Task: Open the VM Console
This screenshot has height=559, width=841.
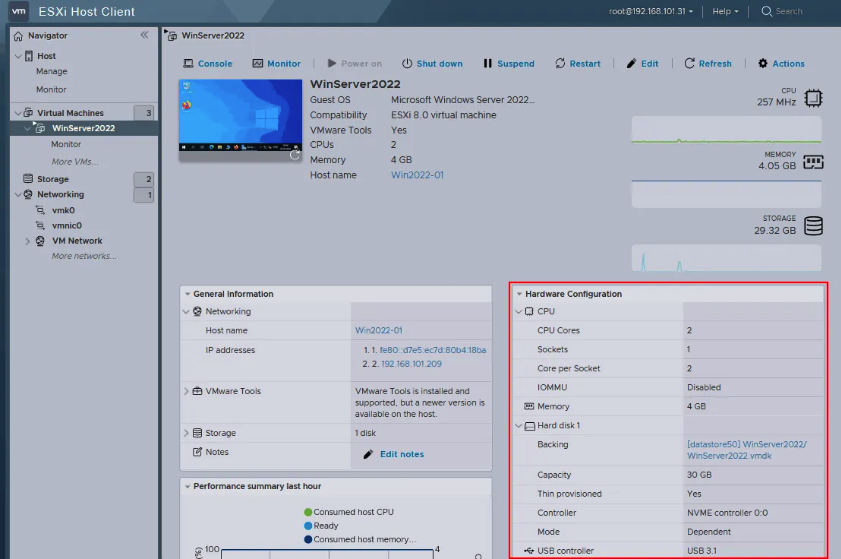Action: click(208, 63)
